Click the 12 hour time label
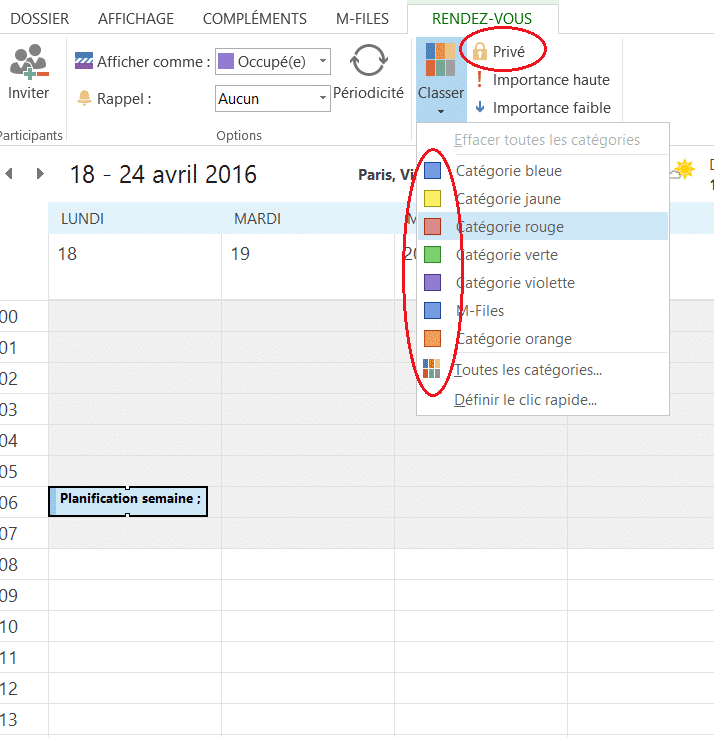 (x=9, y=689)
